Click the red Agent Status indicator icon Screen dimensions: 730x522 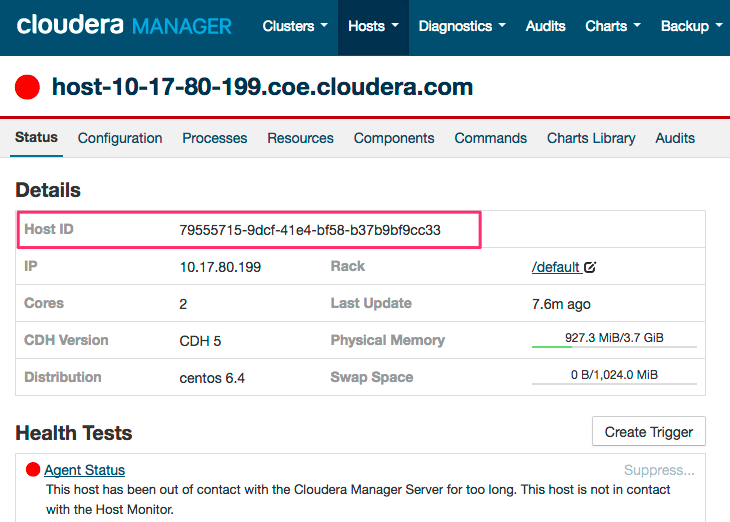coord(33,470)
